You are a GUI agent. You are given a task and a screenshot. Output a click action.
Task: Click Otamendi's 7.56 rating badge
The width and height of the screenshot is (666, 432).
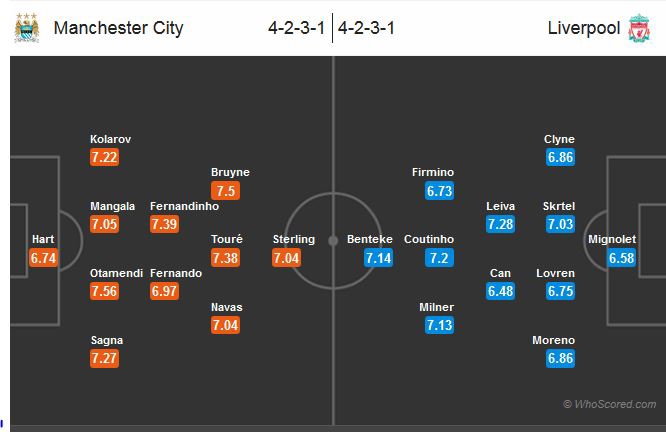104,291
